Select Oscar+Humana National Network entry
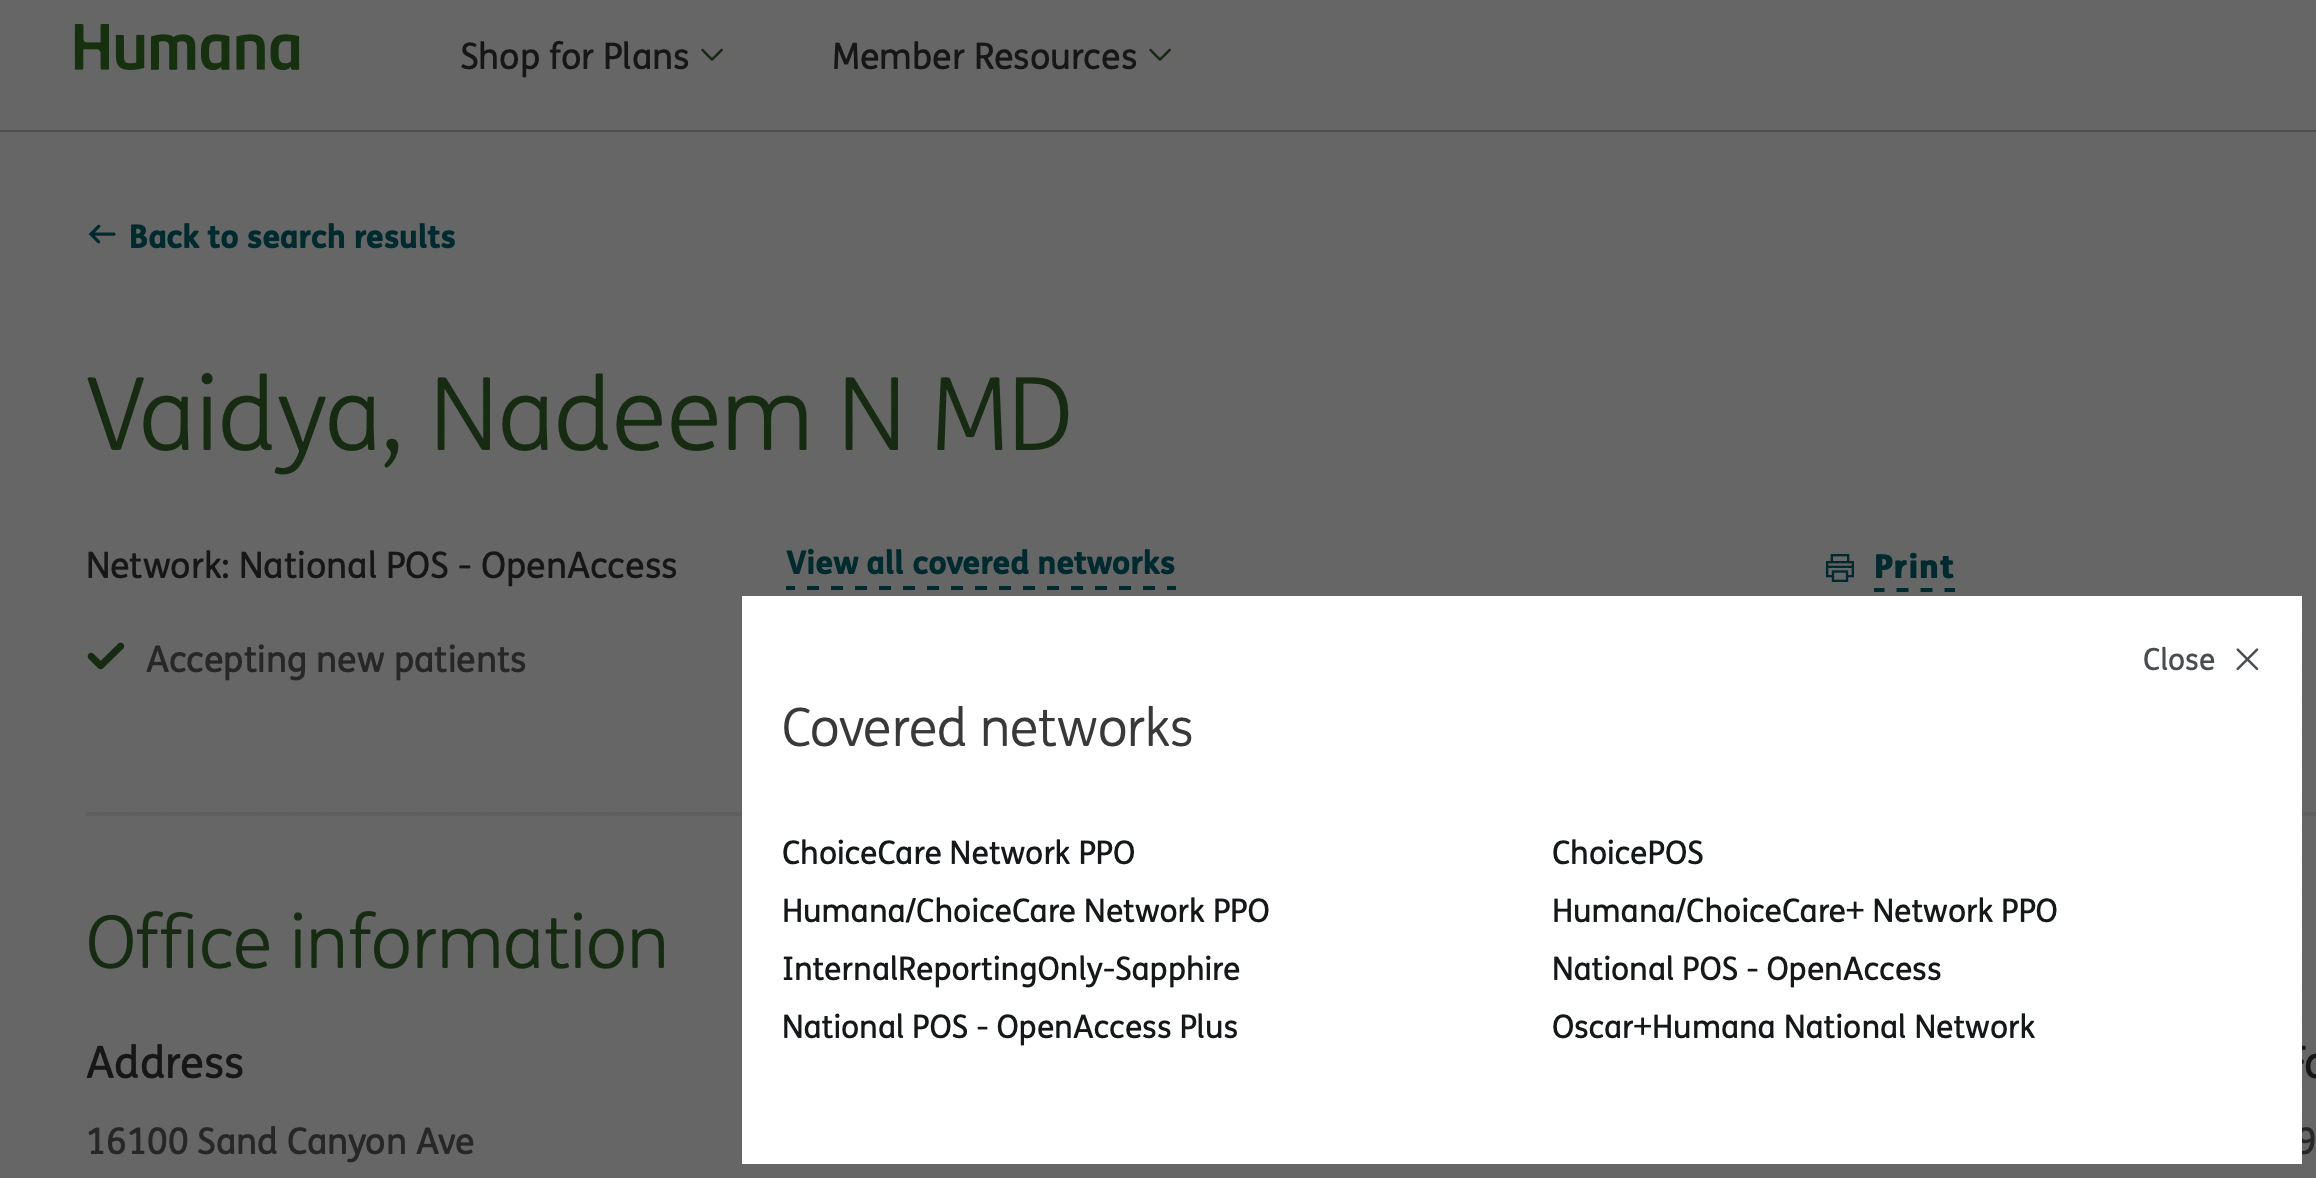 1793,1027
